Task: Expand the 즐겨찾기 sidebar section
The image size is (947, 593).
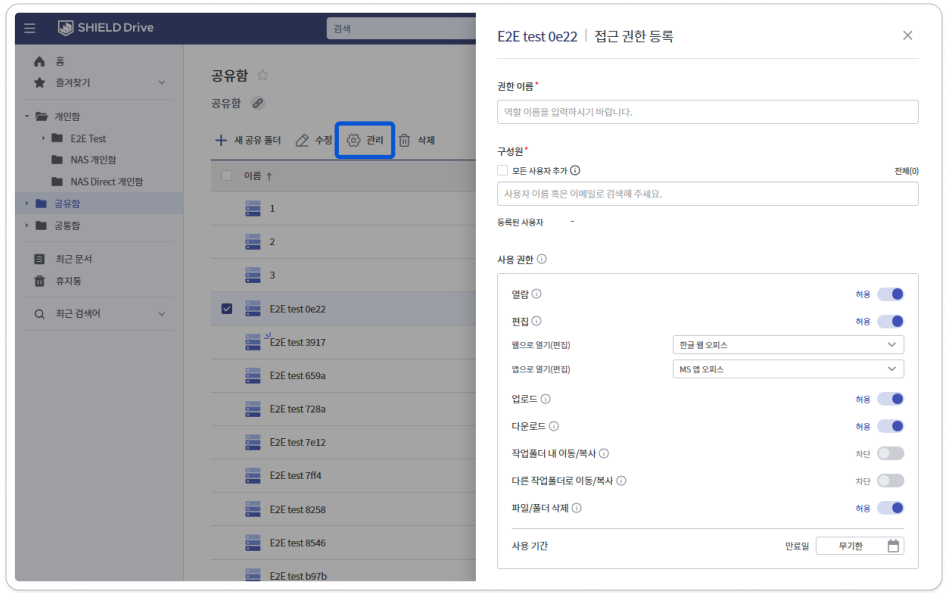Action: [162, 83]
